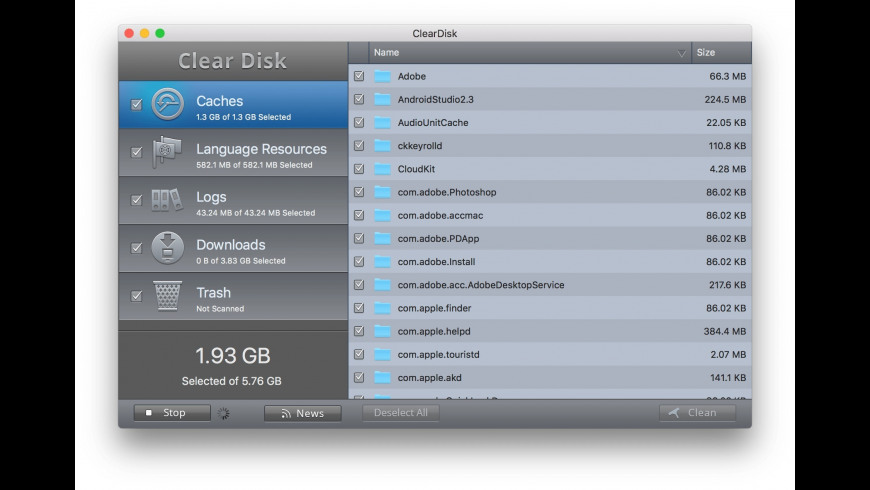Uncheck the Caches category checkbox
This screenshot has height=490, width=870.
click(136, 104)
